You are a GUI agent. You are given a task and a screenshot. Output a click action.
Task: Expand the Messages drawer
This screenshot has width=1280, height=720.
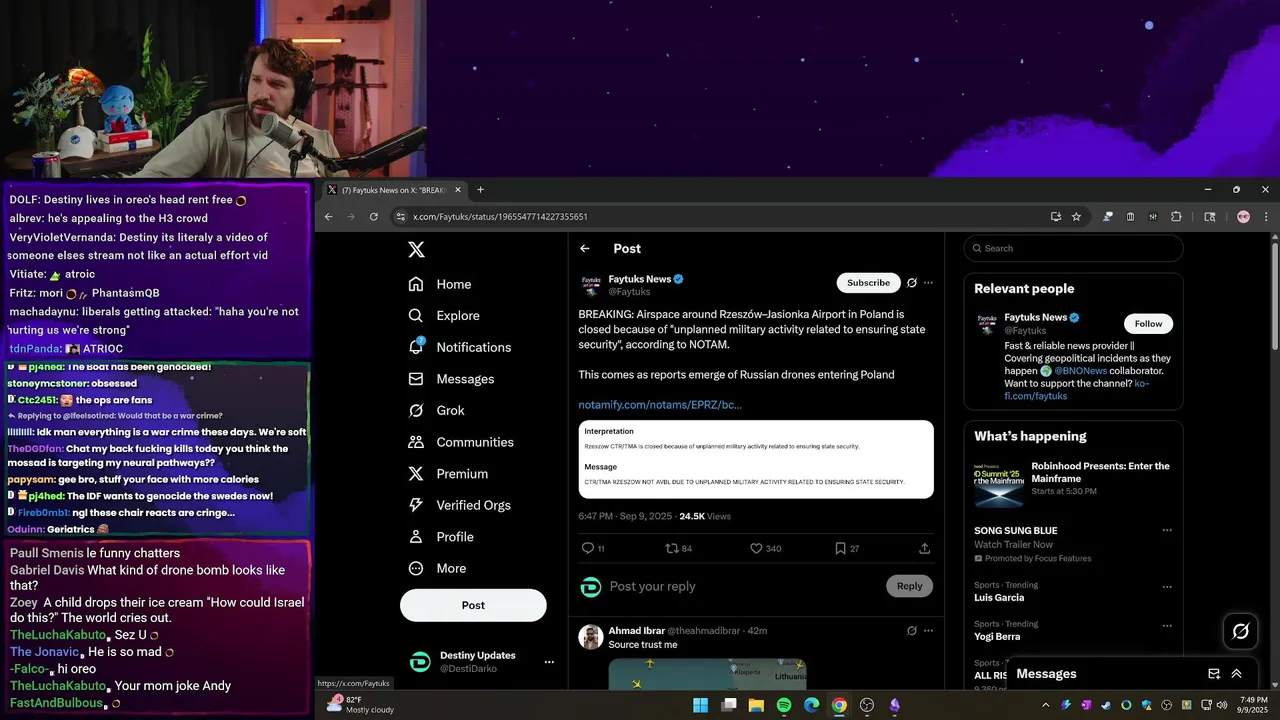coord(1236,674)
